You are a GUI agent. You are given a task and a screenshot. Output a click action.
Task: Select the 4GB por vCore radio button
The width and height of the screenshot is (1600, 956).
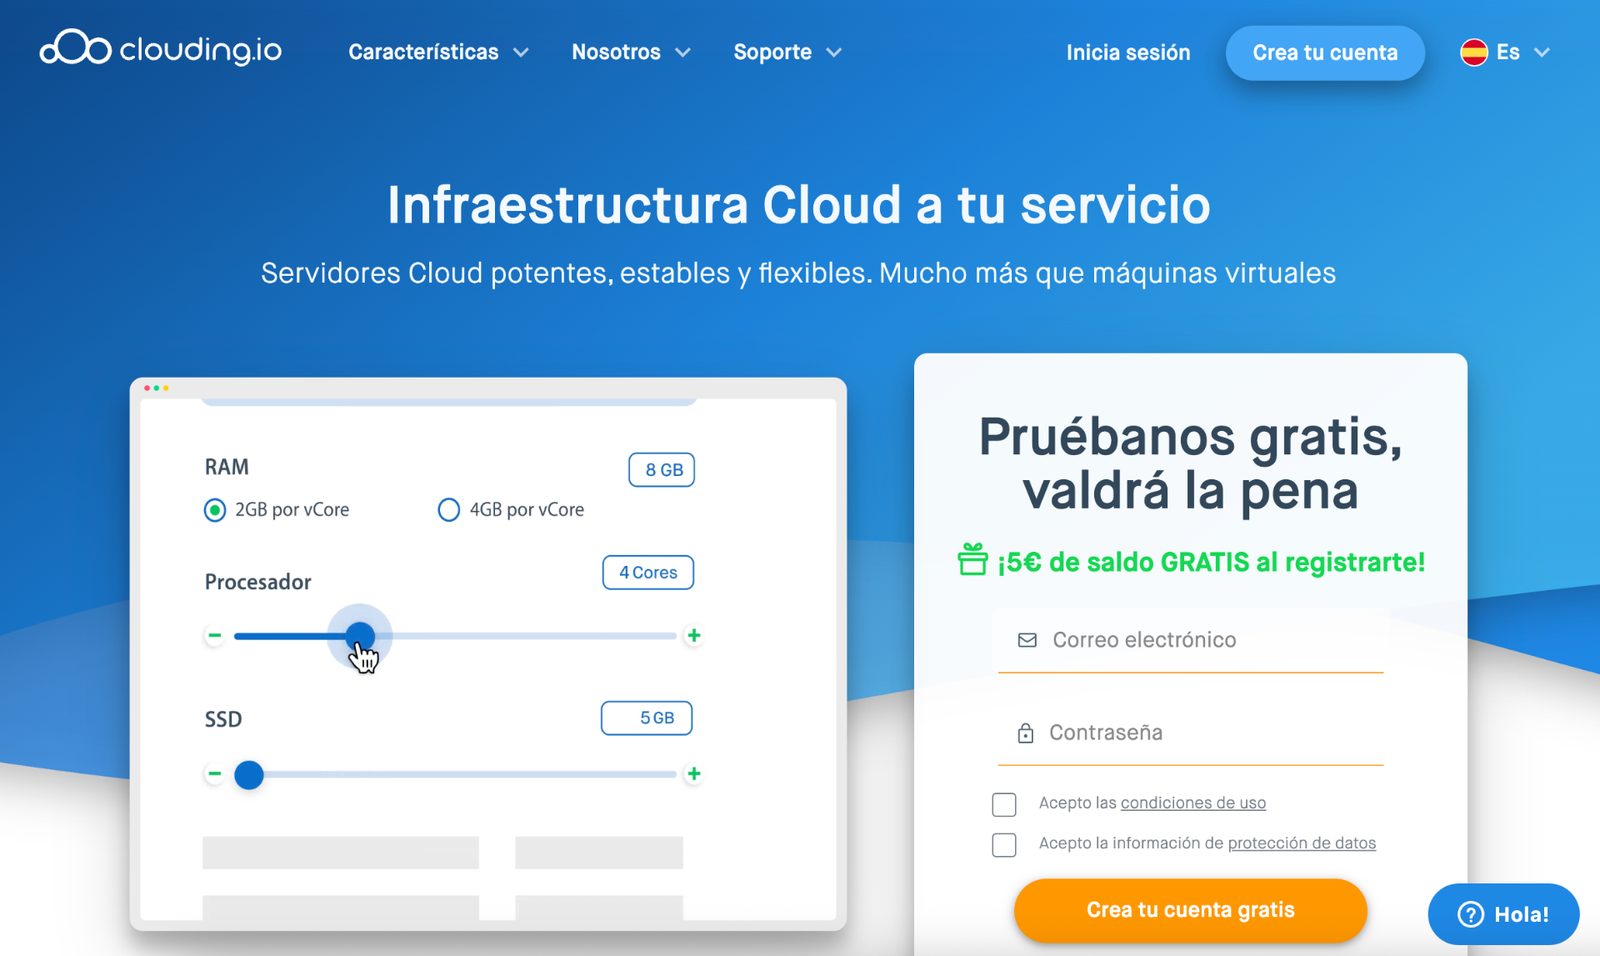(x=448, y=509)
